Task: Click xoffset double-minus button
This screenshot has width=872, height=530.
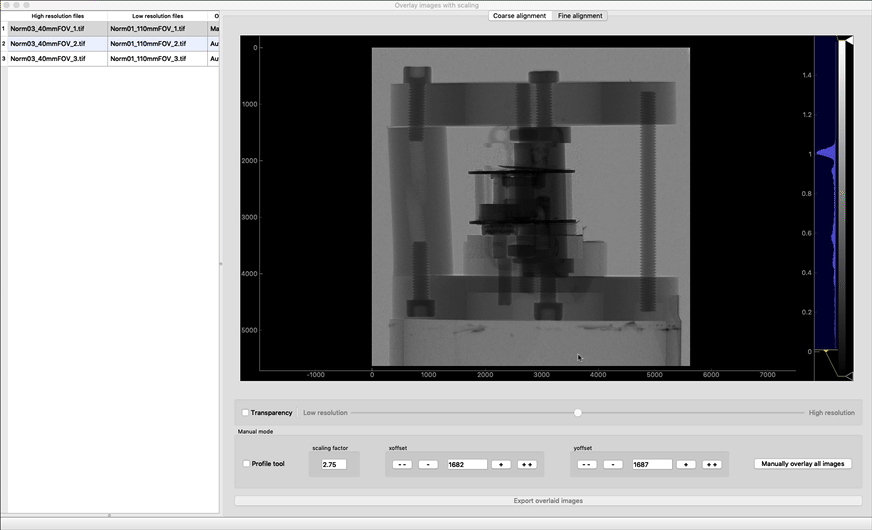Action: (401, 464)
